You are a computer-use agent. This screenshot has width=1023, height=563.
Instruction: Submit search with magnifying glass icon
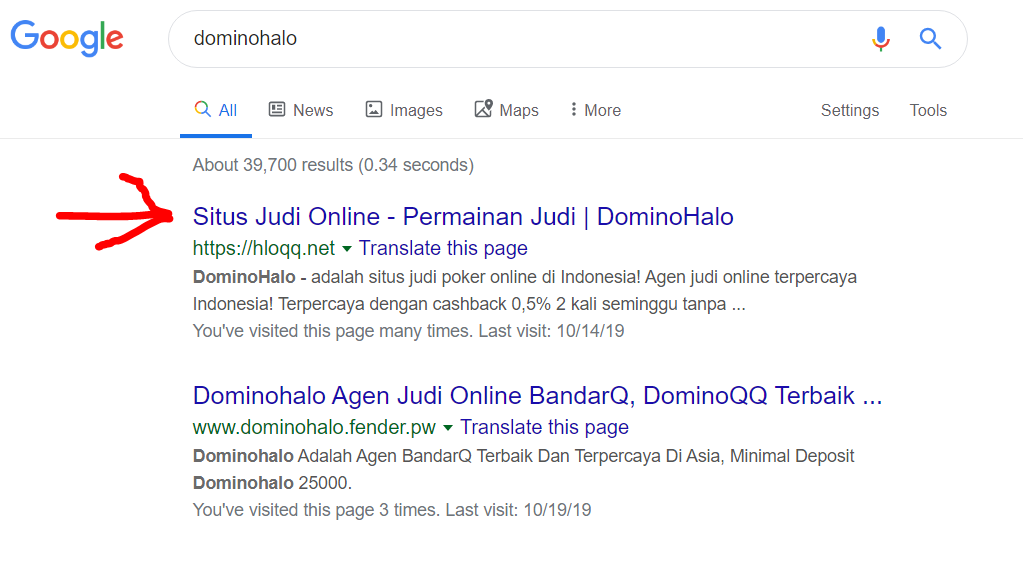click(930, 38)
